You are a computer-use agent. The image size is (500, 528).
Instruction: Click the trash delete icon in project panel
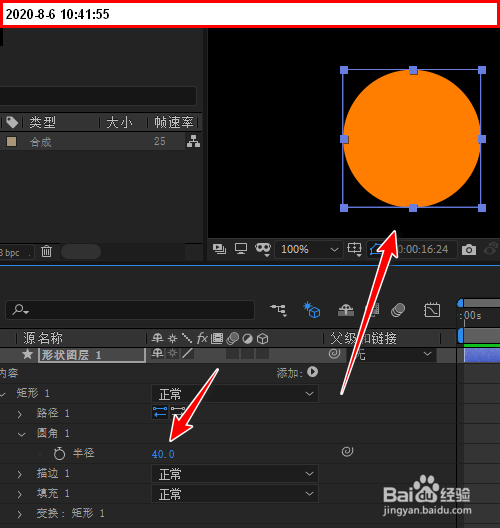click(x=46, y=251)
